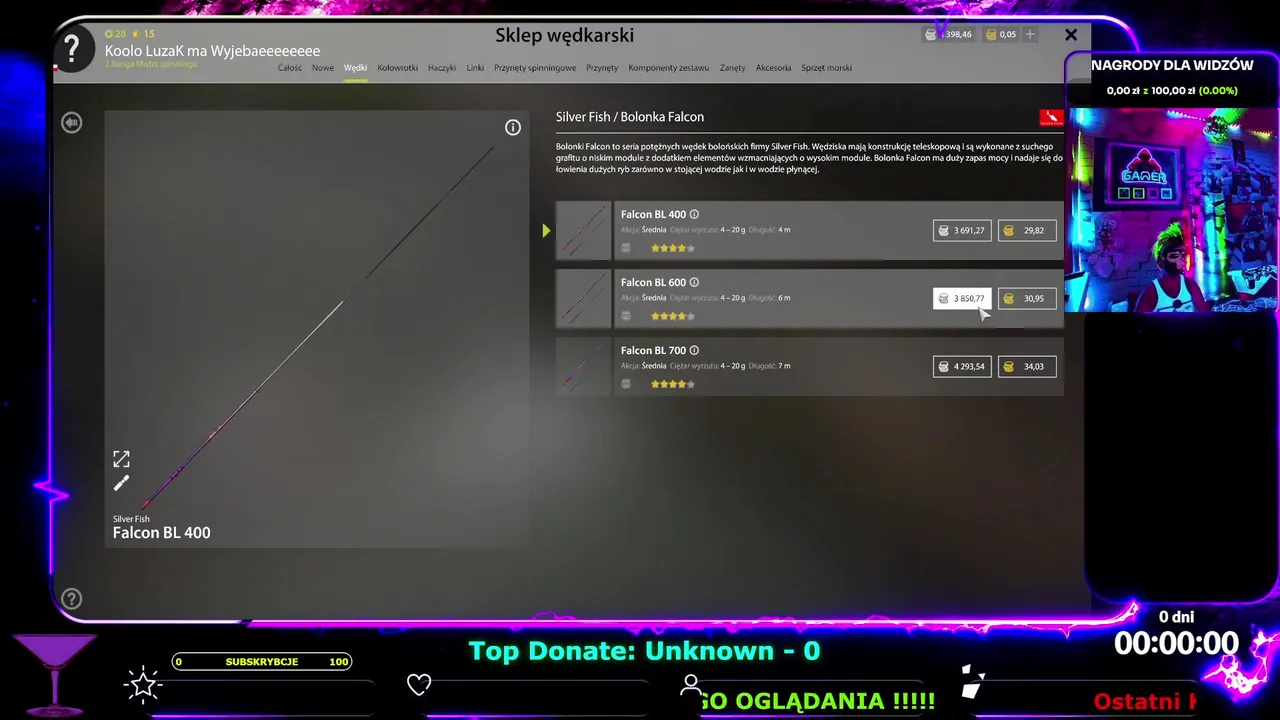Image resolution: width=1280 pixels, height=720 pixels.
Task: Expand rod preview to fullscreen
Action: pos(121,459)
